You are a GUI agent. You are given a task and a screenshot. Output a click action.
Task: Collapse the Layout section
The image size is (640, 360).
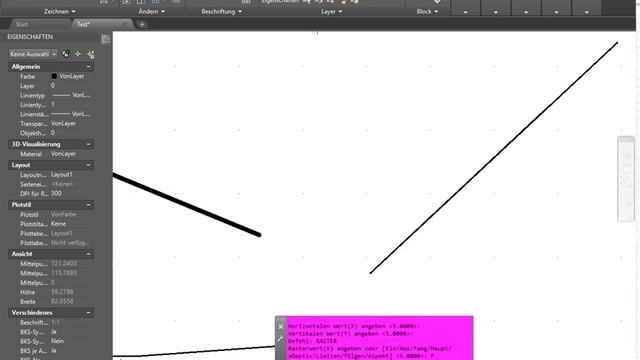coord(88,165)
